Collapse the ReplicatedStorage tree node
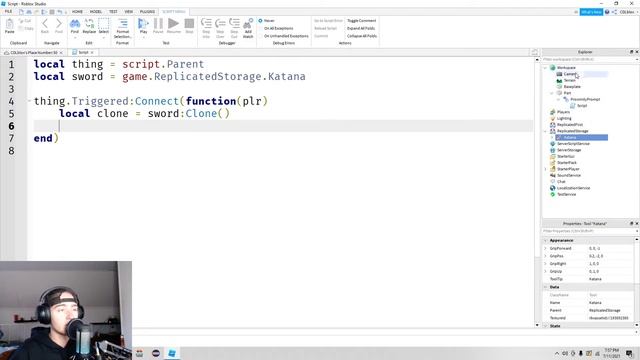The image size is (640, 360). click(x=545, y=131)
